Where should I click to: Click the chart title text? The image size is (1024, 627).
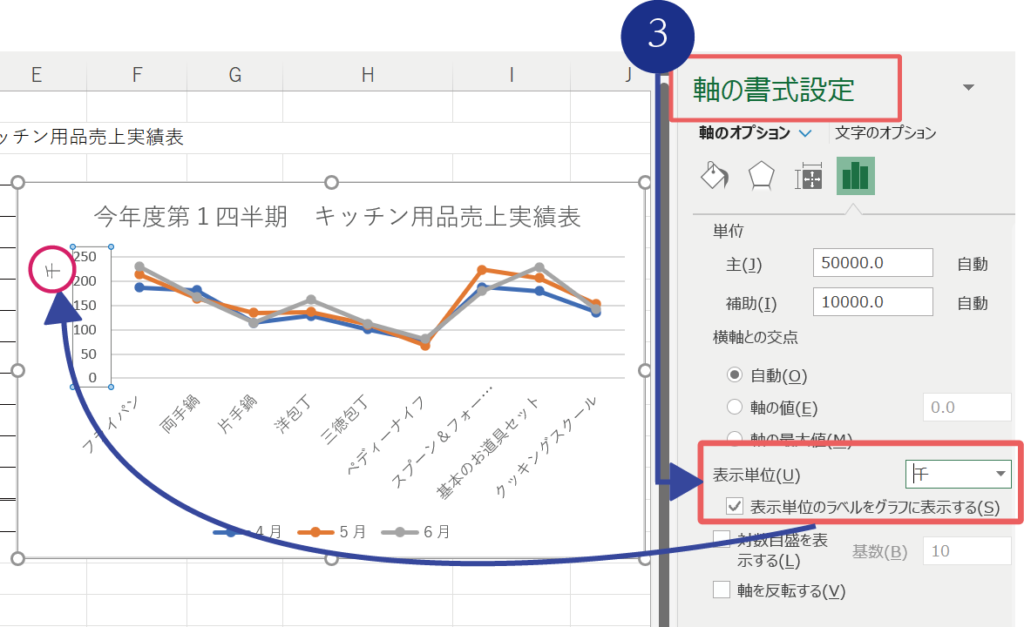(337, 217)
